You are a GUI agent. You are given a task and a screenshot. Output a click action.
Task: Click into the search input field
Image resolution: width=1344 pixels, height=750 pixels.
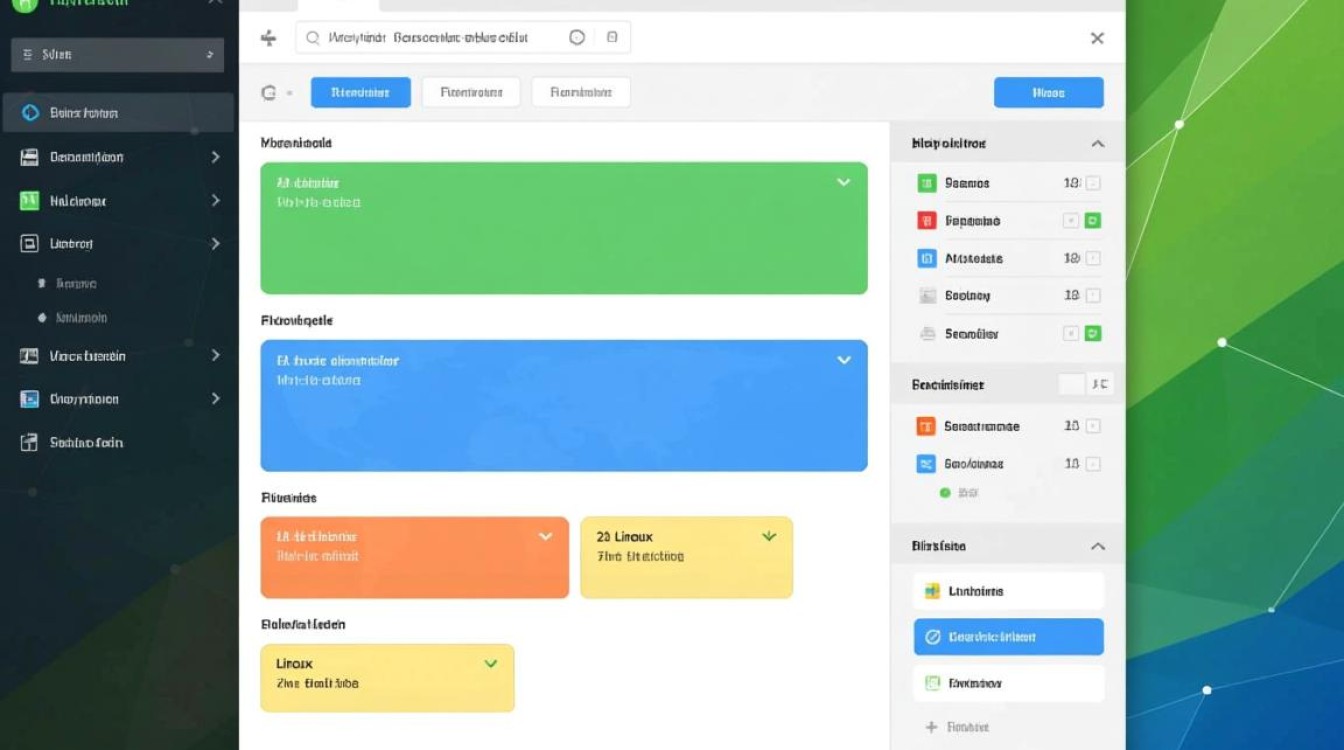(440, 38)
